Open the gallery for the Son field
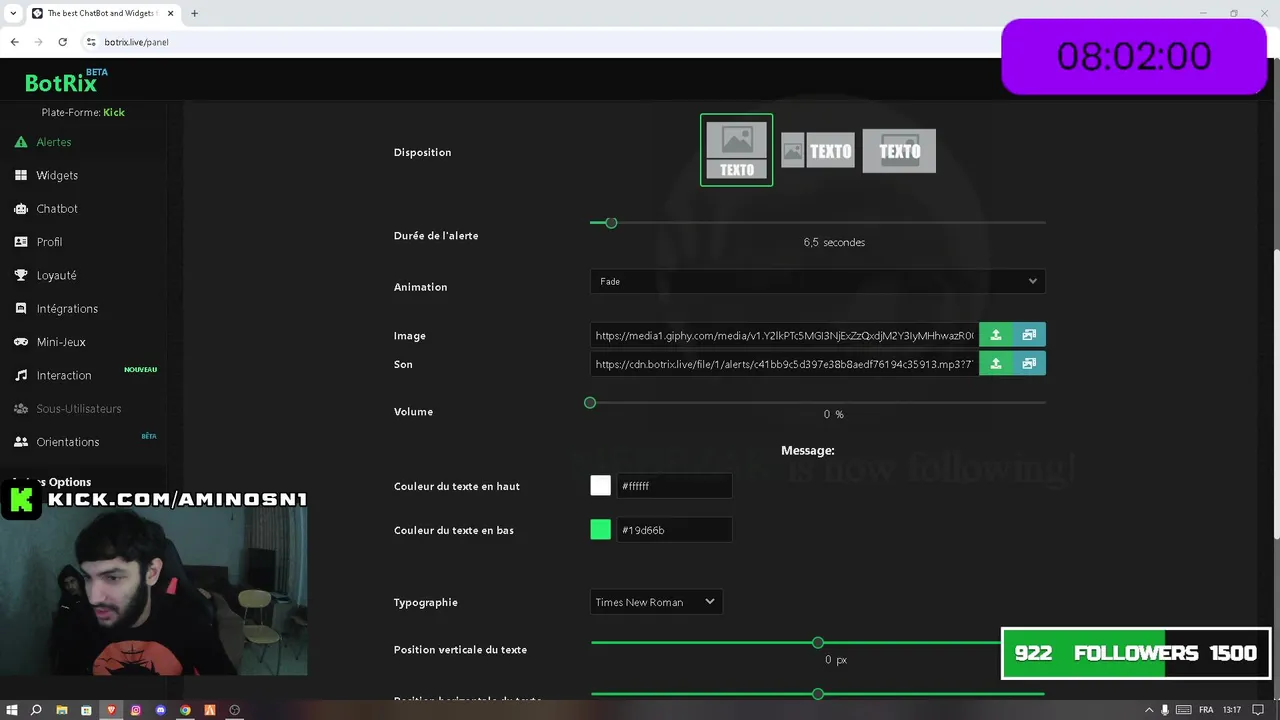Screen dimensions: 1280x720 (x=1029, y=364)
